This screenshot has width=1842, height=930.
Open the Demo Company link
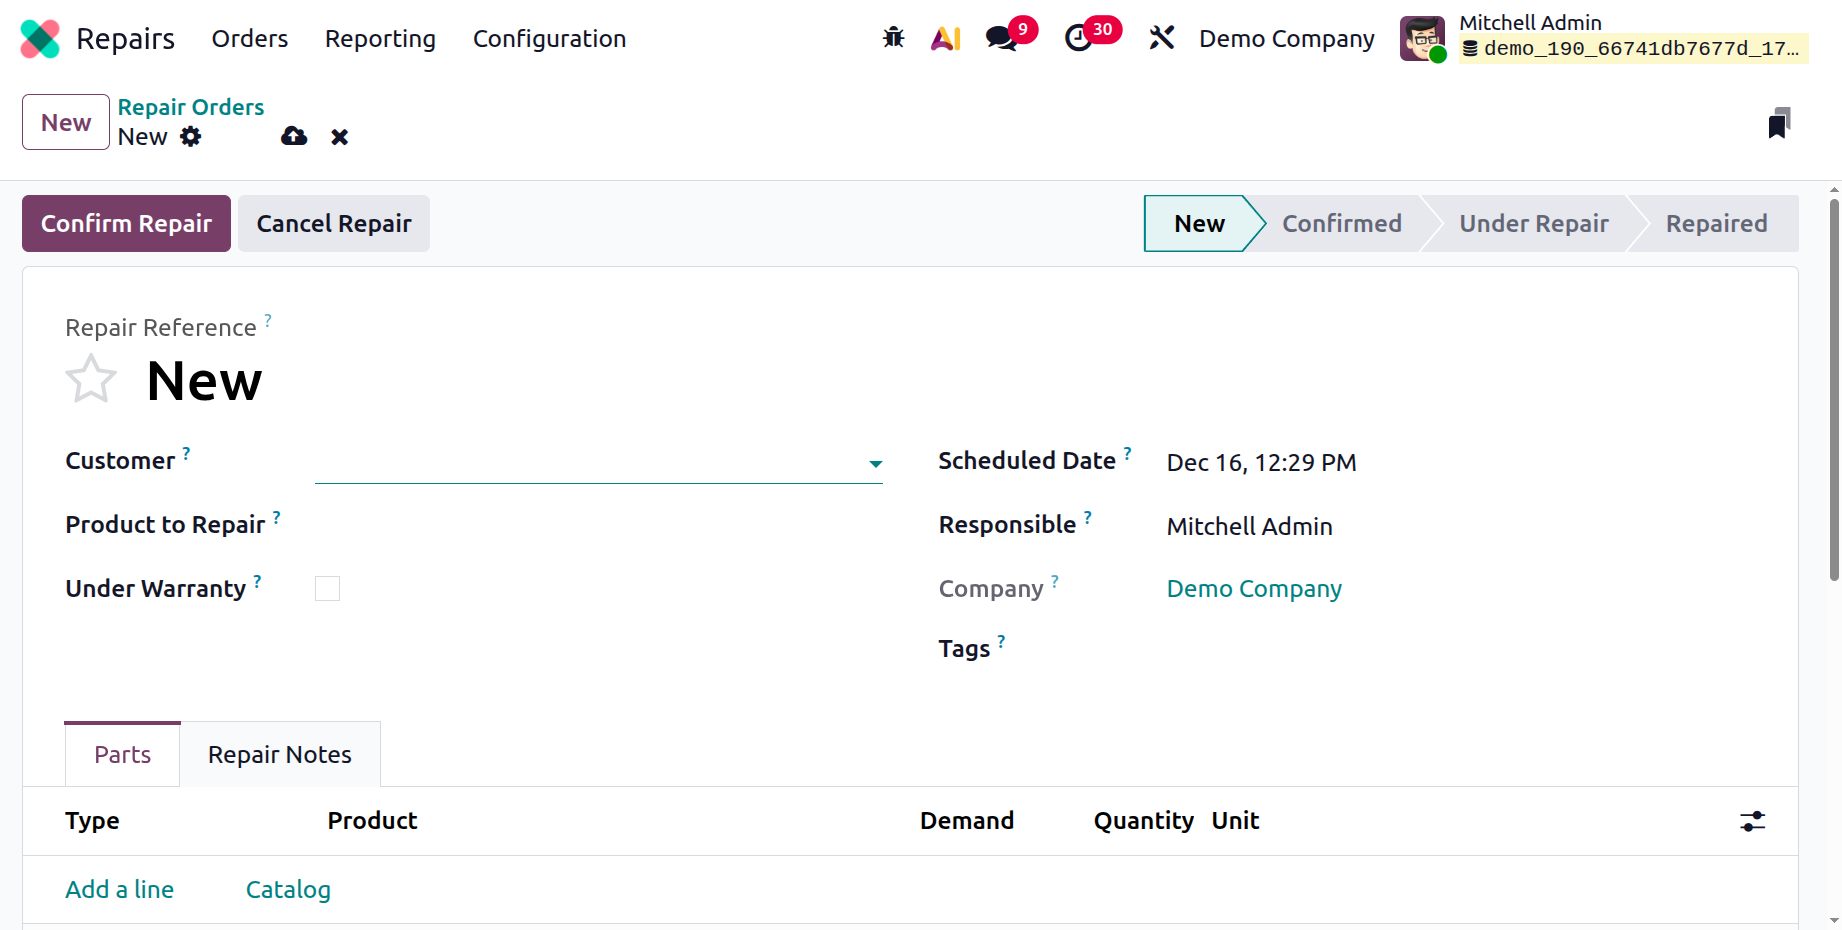click(x=1253, y=588)
